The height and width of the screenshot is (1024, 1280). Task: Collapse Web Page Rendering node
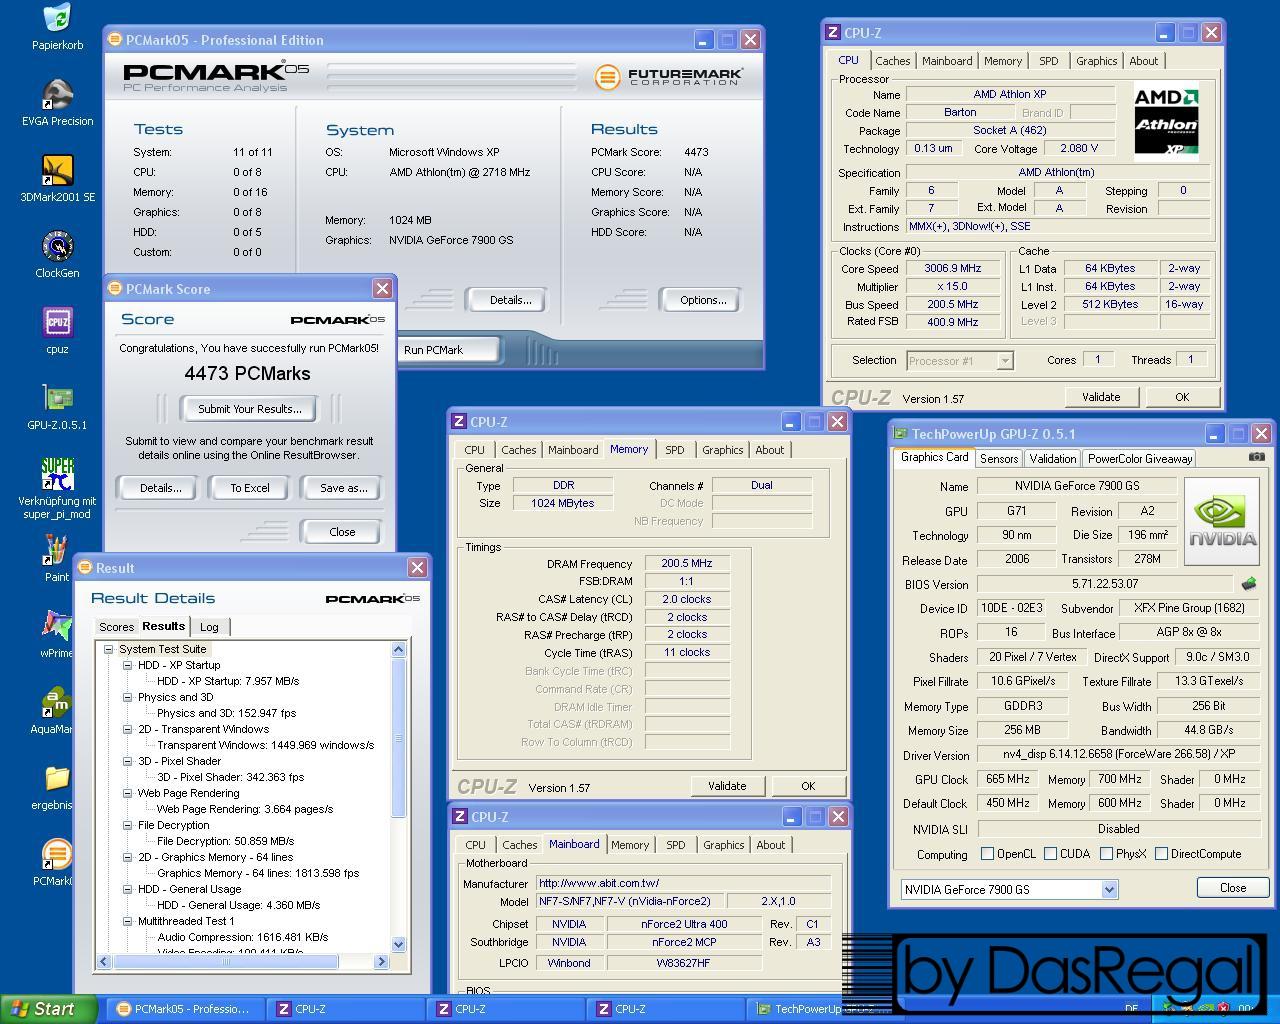[x=128, y=793]
